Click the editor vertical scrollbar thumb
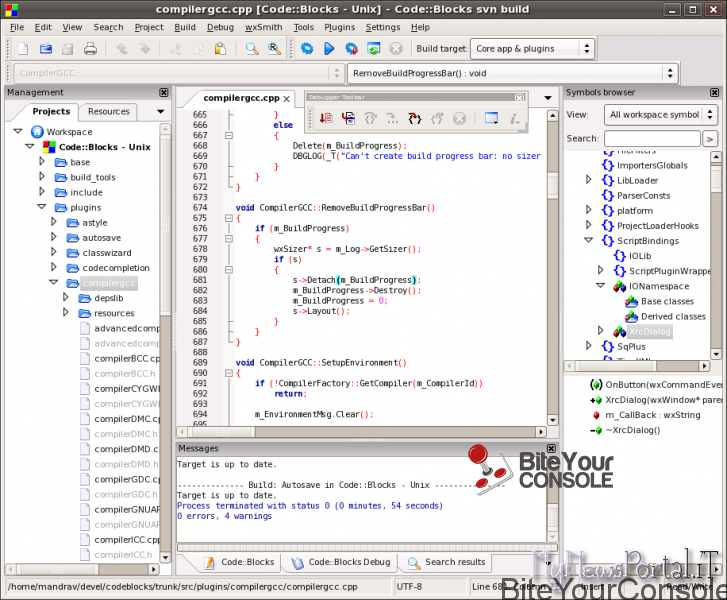 (x=553, y=186)
